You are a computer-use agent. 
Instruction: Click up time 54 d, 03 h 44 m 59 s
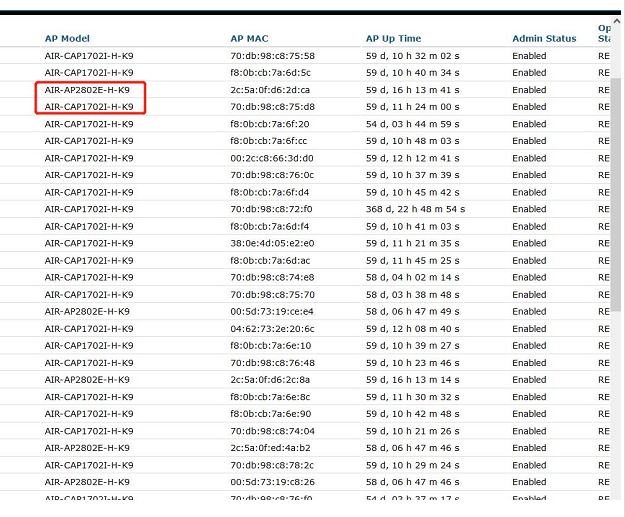pos(413,124)
